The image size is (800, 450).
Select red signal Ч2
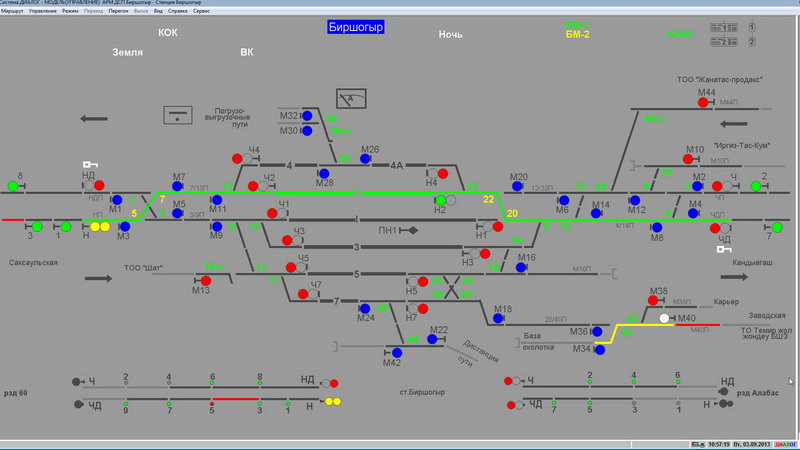click(253, 186)
